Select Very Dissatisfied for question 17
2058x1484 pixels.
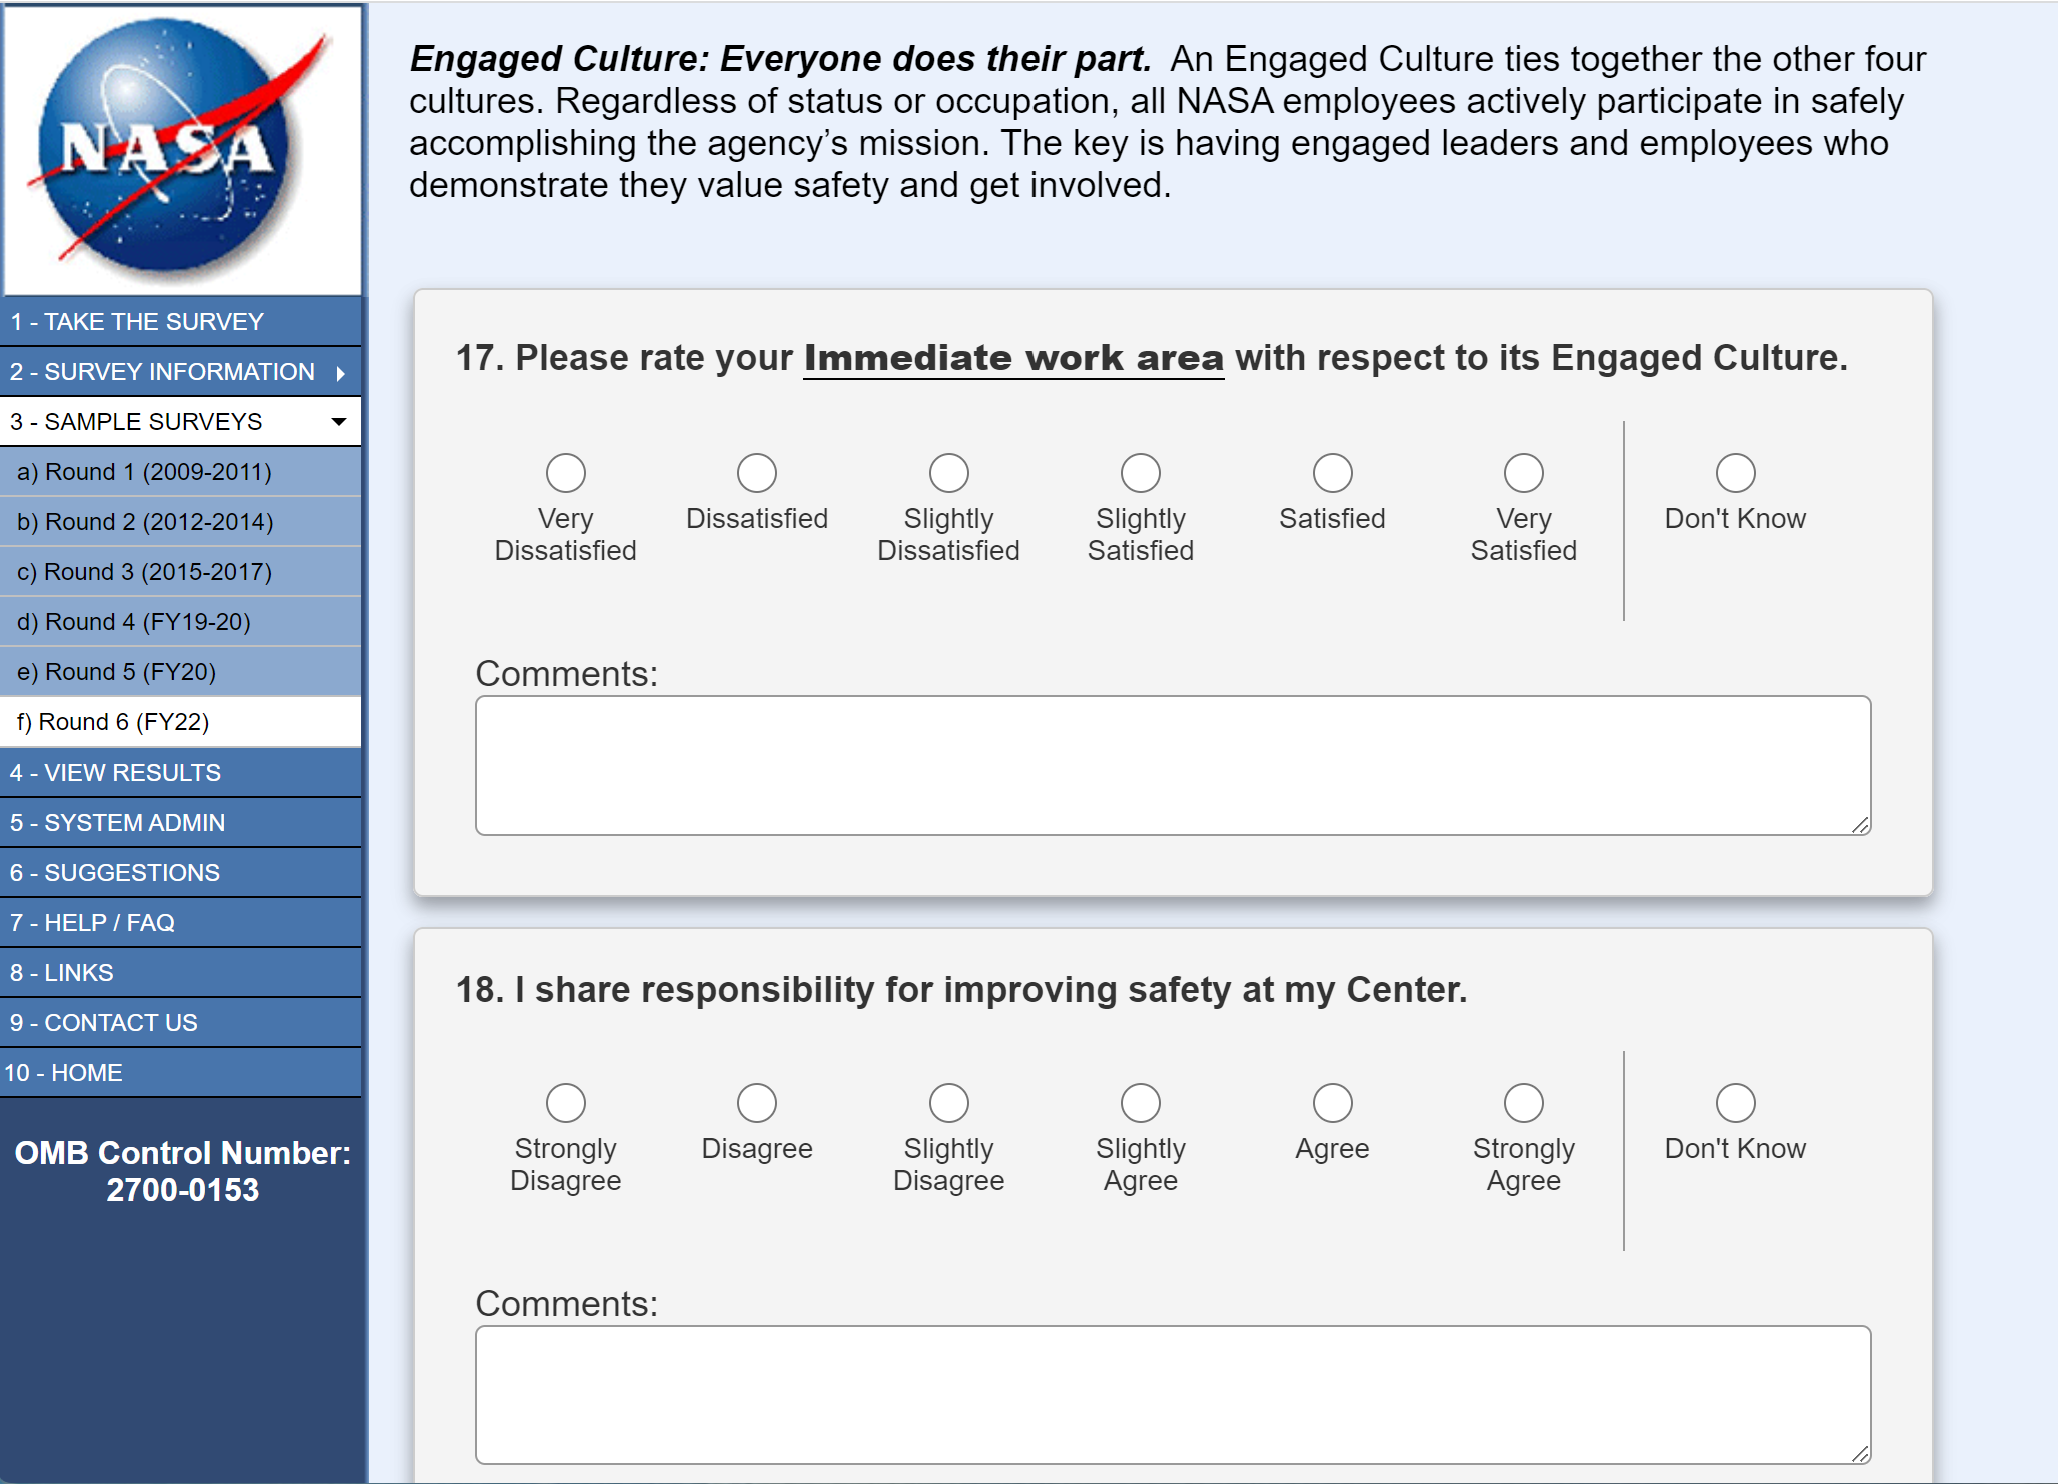click(565, 473)
